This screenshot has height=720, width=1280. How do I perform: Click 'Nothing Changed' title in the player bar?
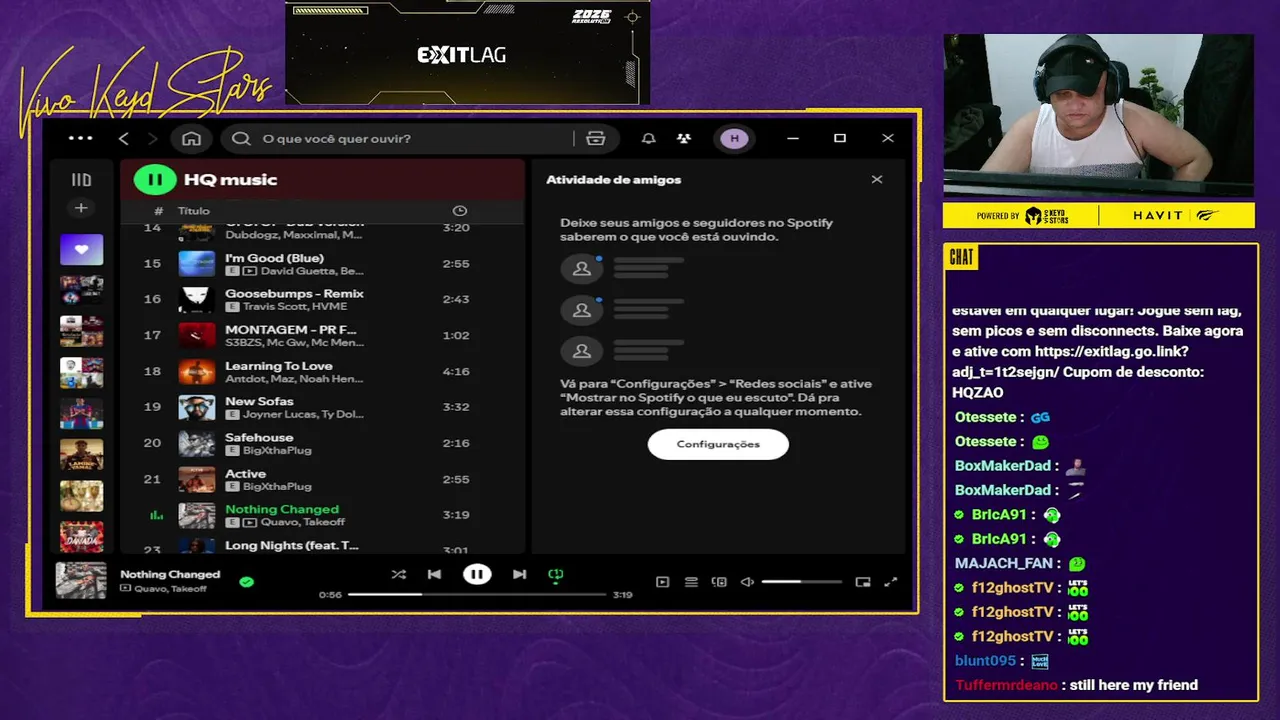[170, 574]
